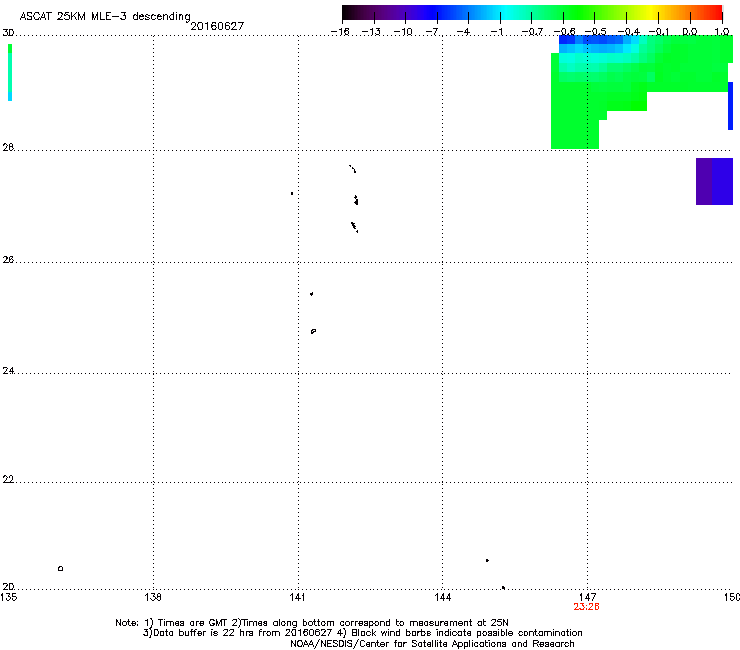Click the small island outline near 136E 20N
Viewport: 740px width, 650px height.
click(60, 568)
